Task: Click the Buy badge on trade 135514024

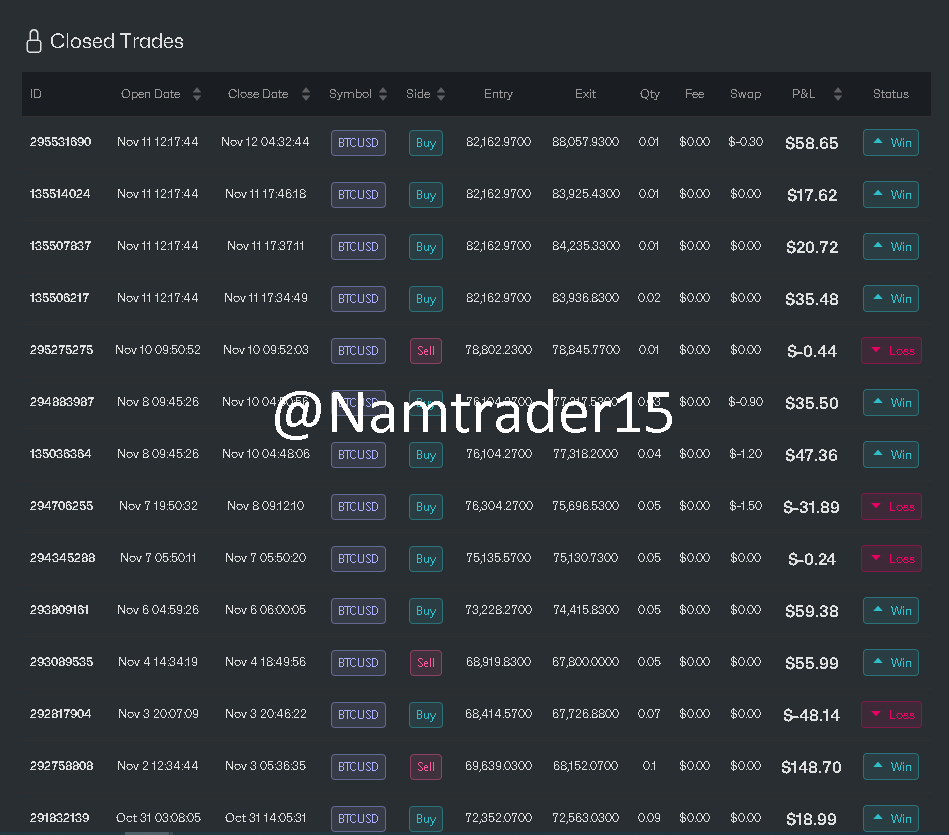Action: 425,194
